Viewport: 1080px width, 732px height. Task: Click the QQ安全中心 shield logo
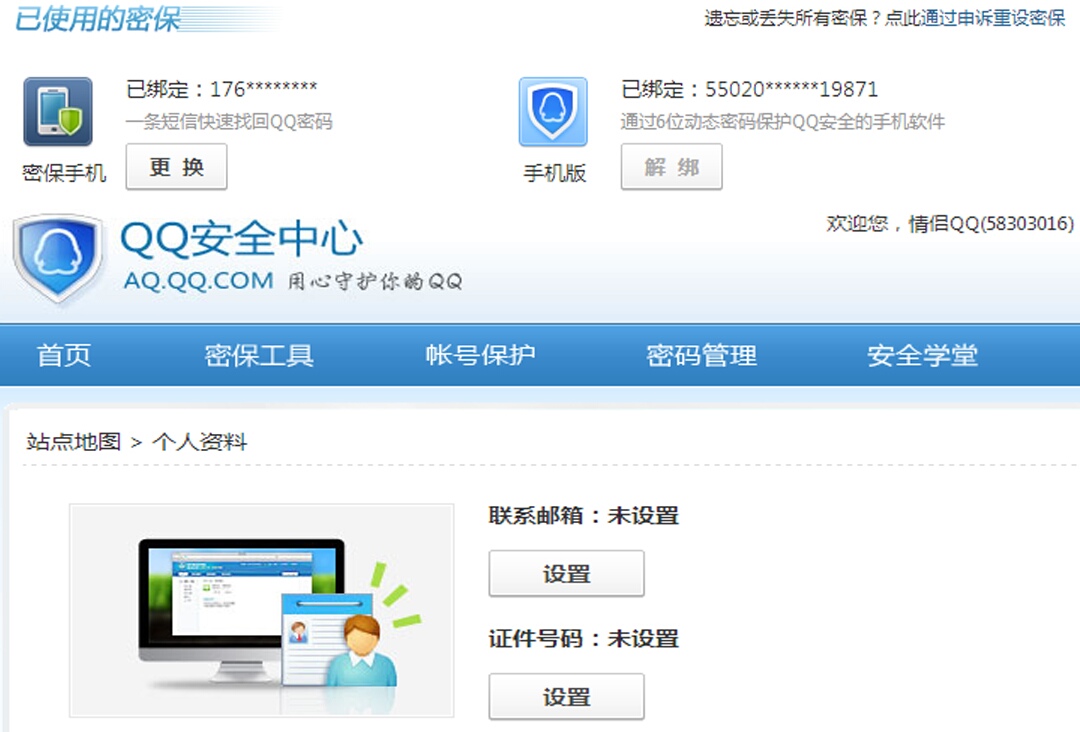point(58,258)
